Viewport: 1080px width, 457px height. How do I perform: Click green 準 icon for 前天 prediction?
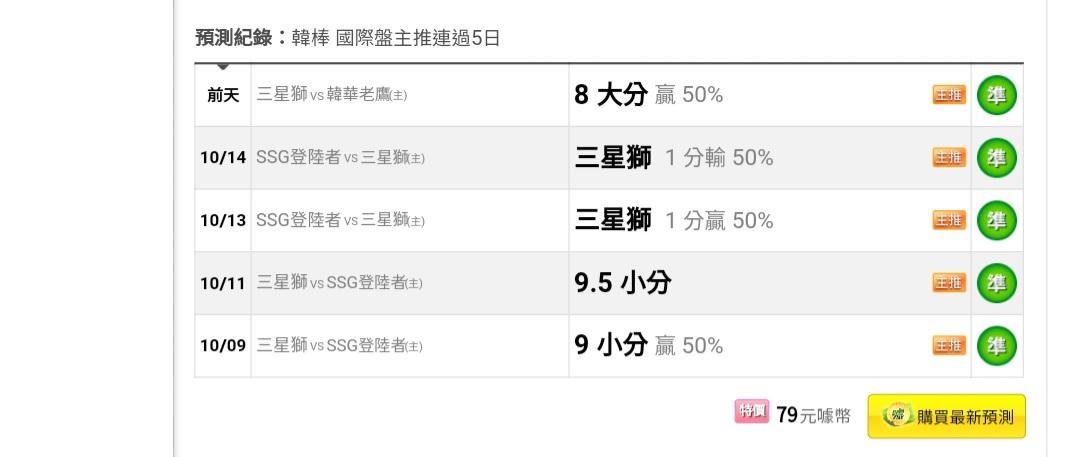[x=996, y=96]
